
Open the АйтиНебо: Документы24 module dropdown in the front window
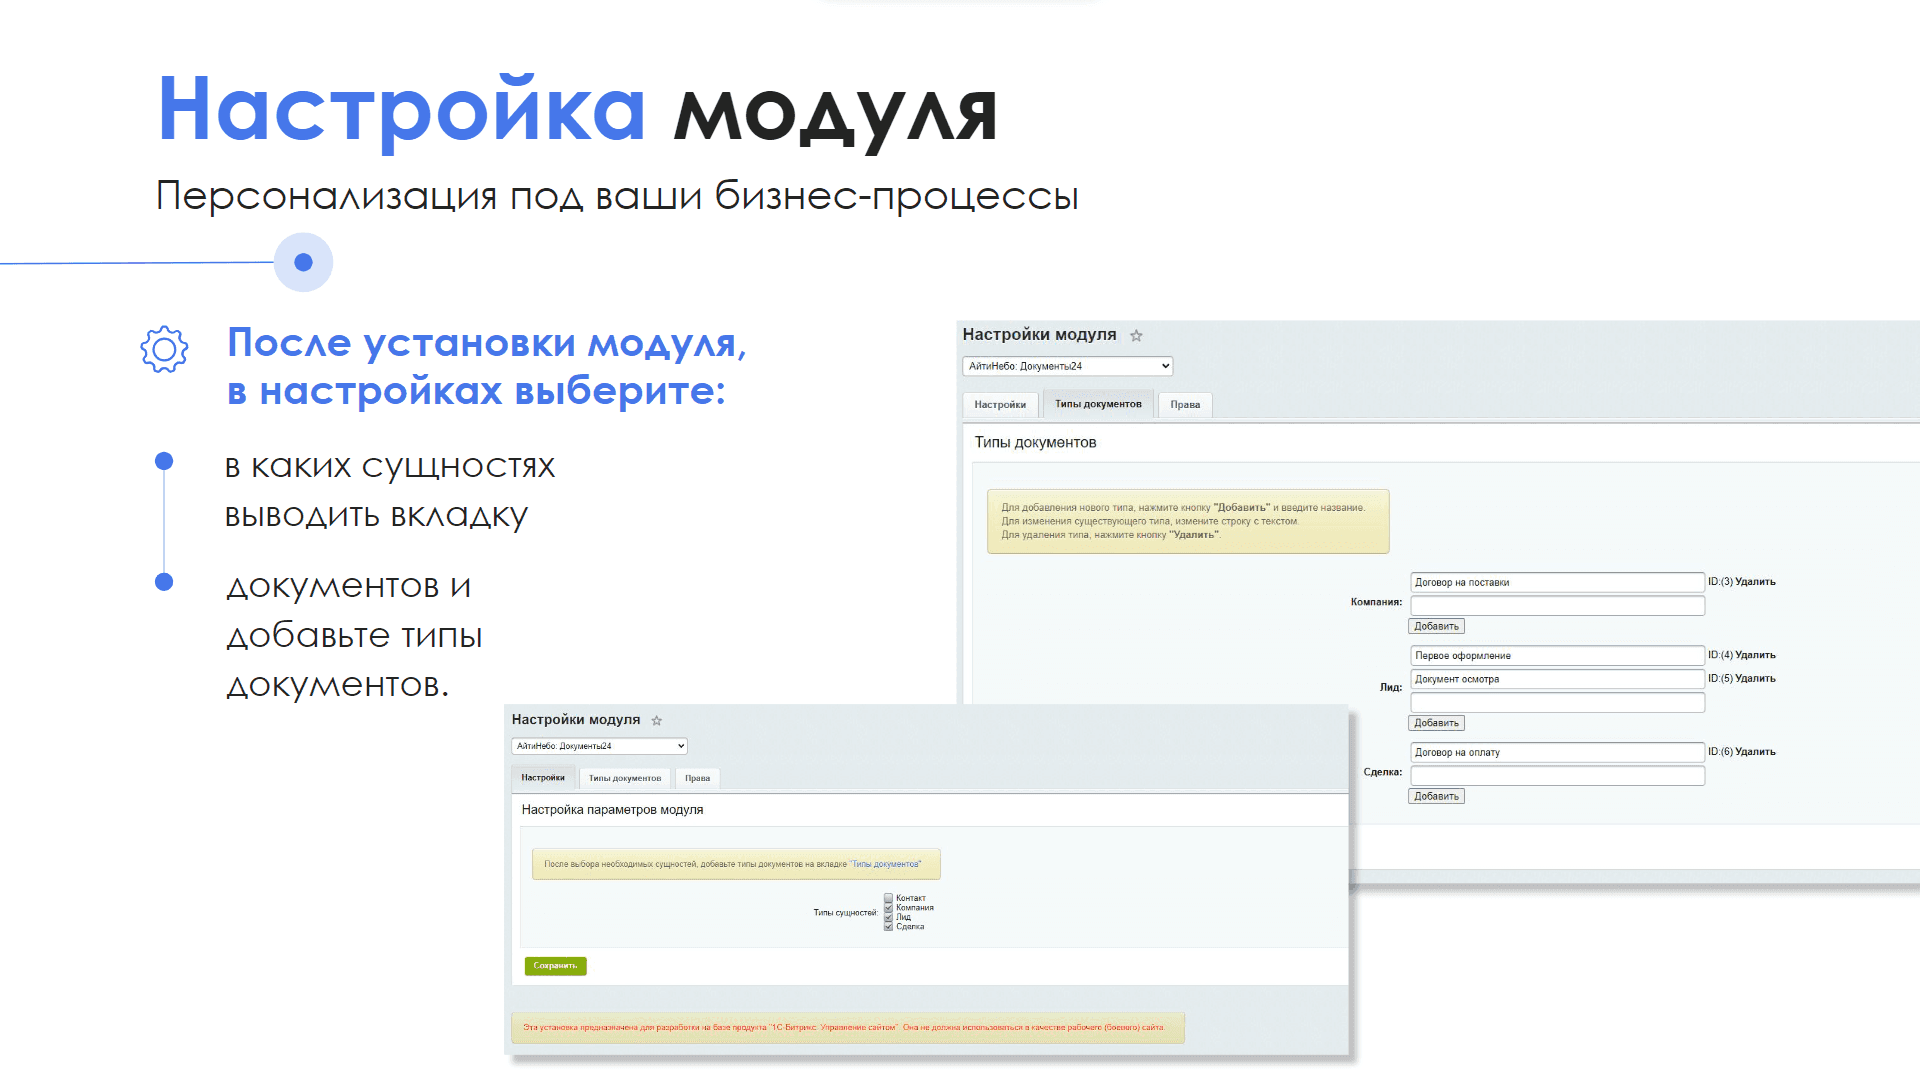coord(599,746)
